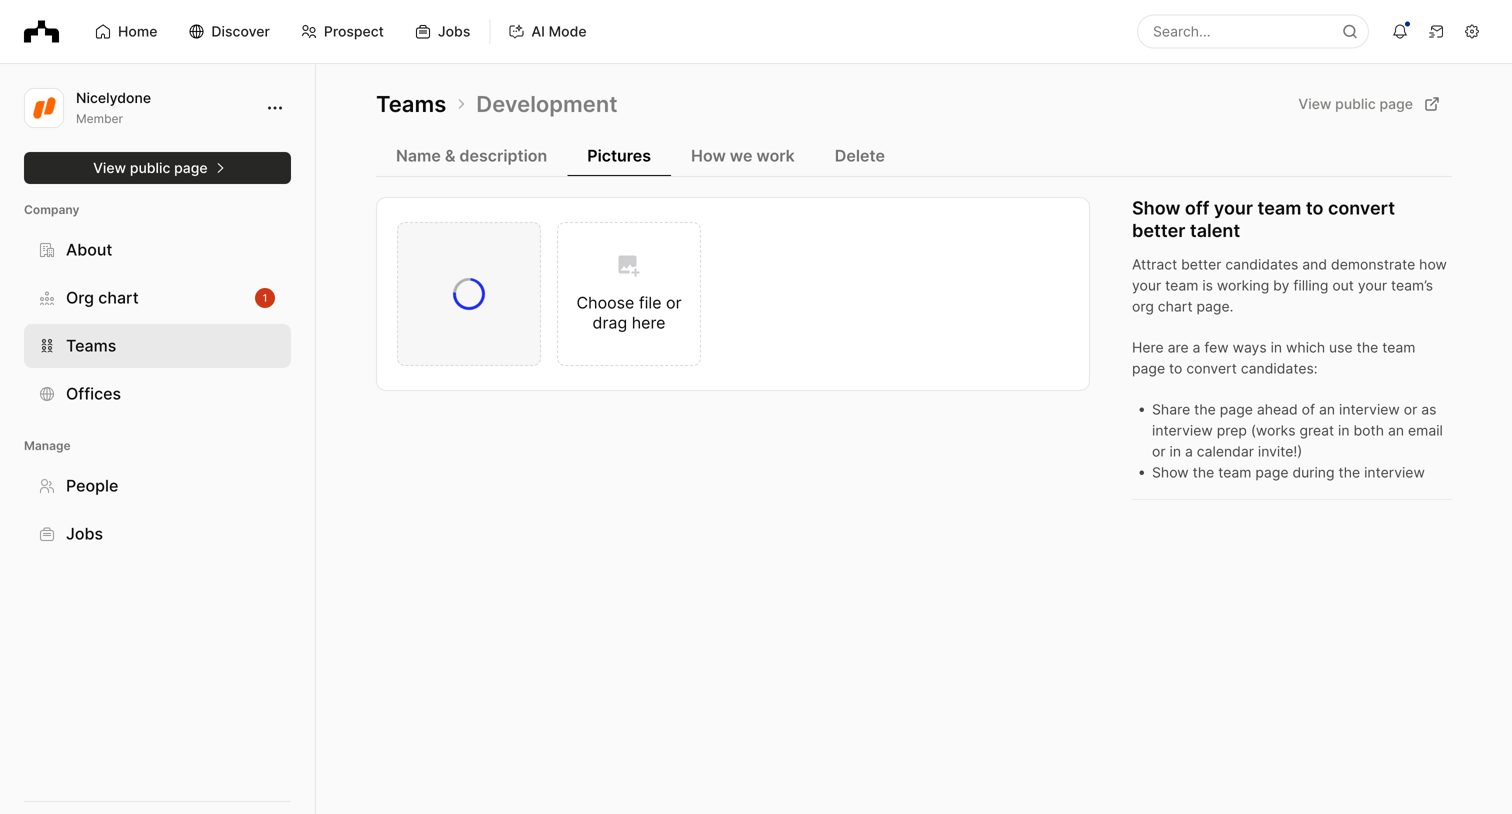Click the loading picture placeholder tile
Image resolution: width=1512 pixels, height=814 pixels.
click(469, 294)
